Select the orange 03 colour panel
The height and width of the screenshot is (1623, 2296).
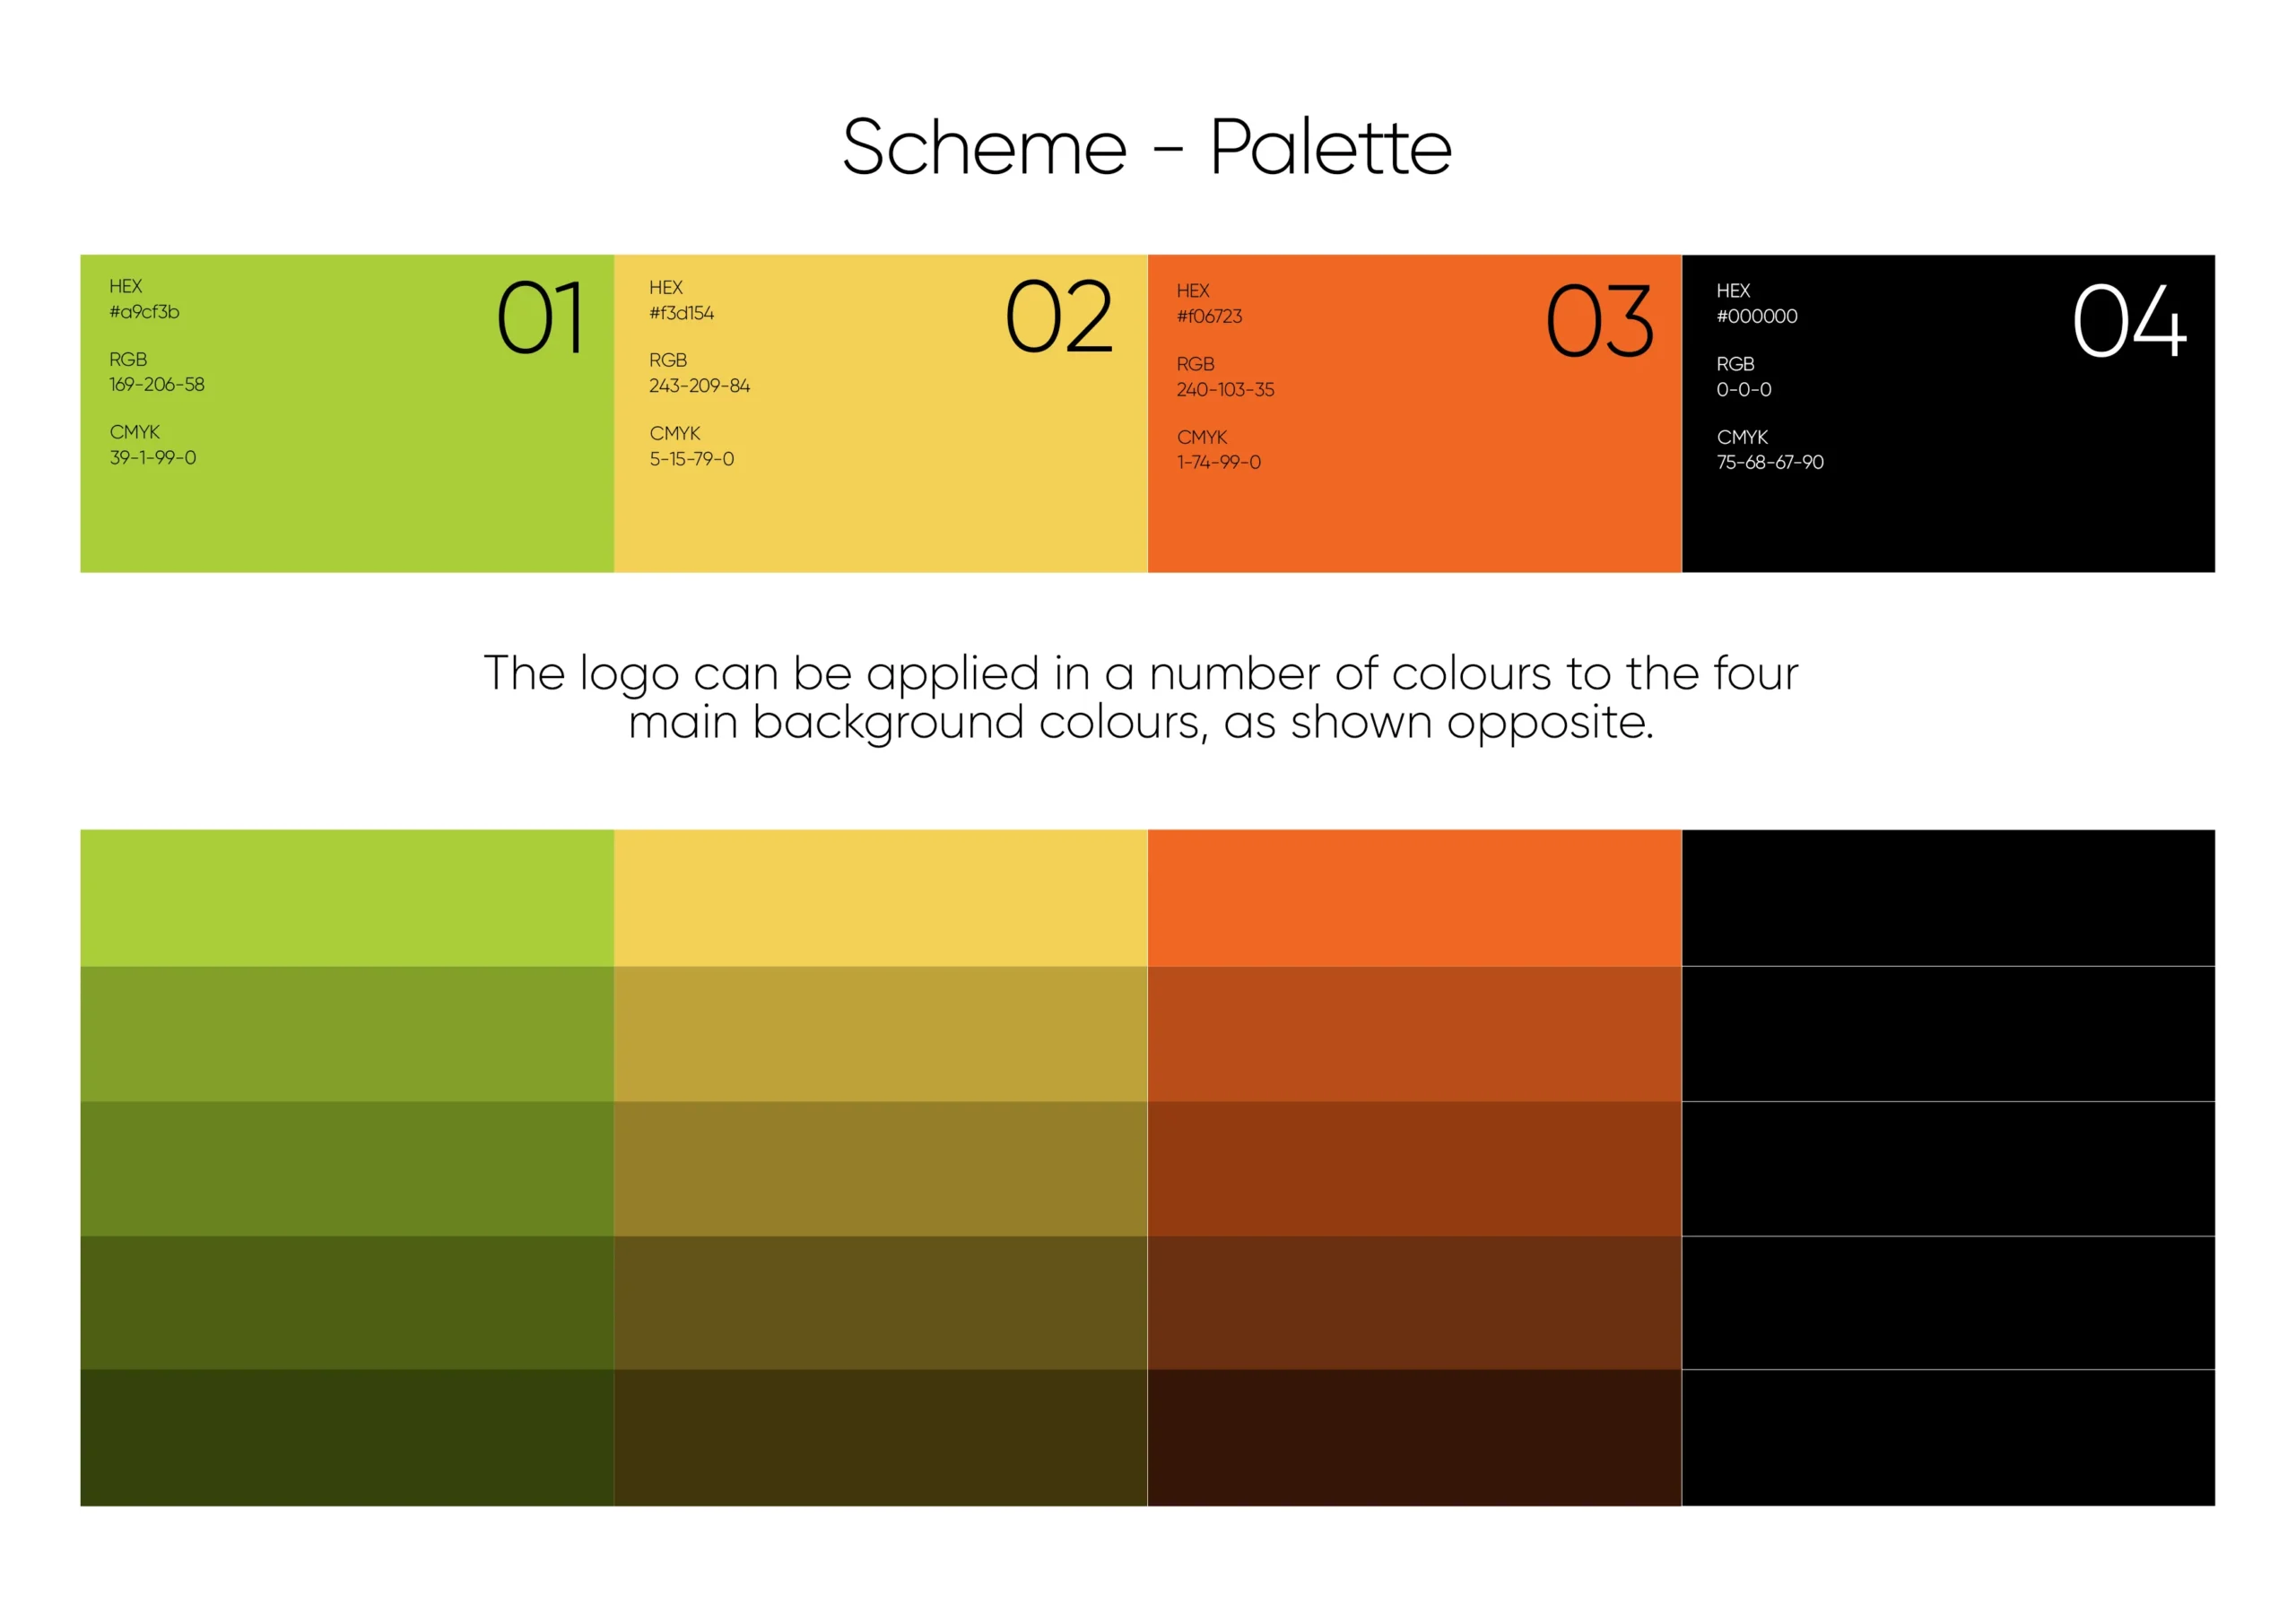pos(1415,413)
